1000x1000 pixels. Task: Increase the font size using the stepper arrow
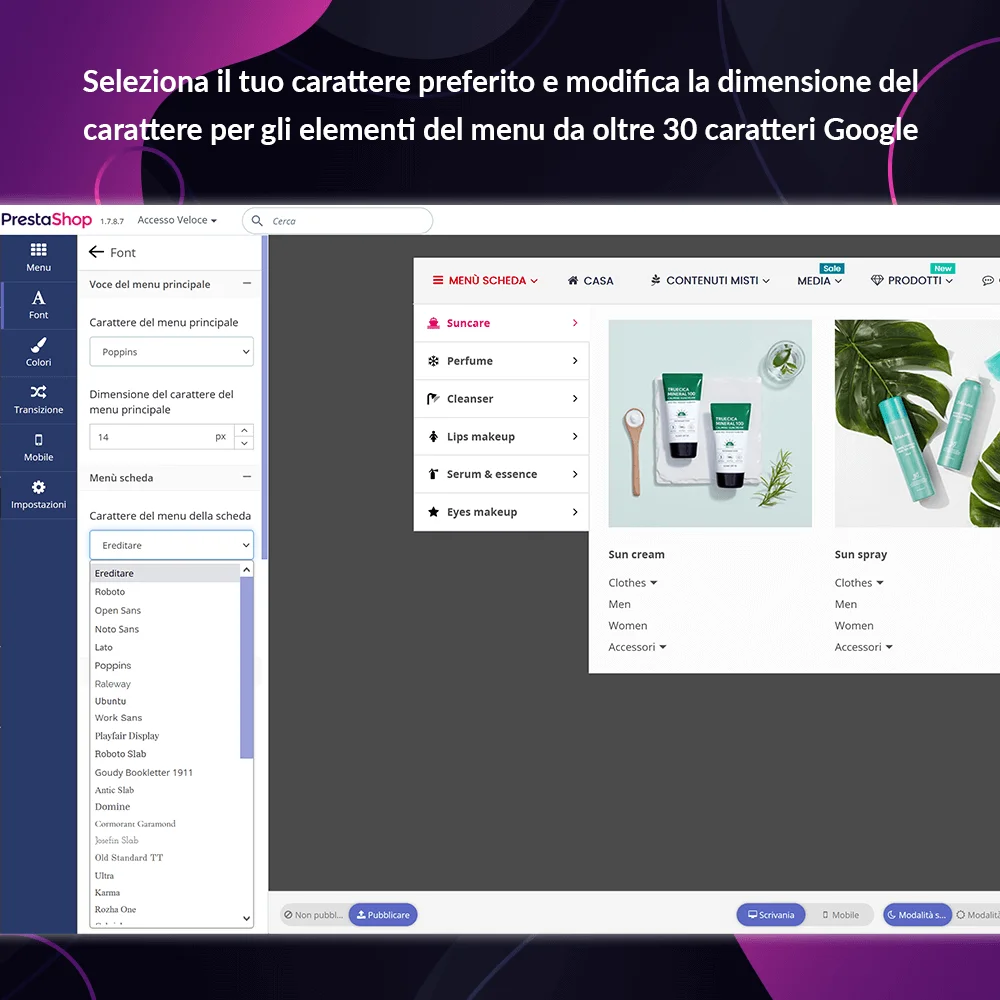(245, 431)
